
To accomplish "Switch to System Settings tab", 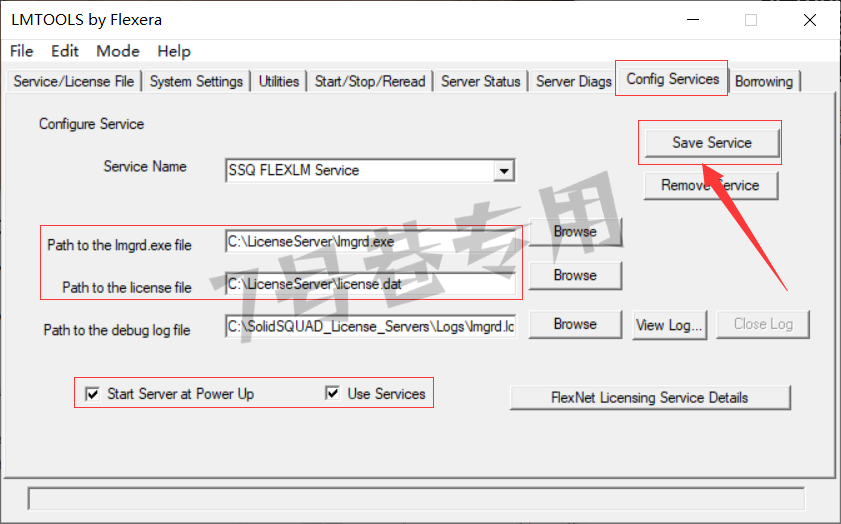I will (196, 82).
